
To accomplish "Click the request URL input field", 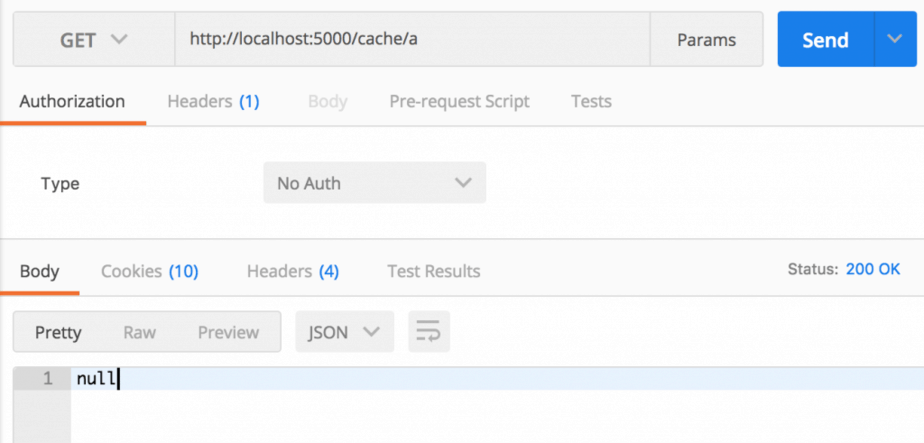I will (410, 40).
